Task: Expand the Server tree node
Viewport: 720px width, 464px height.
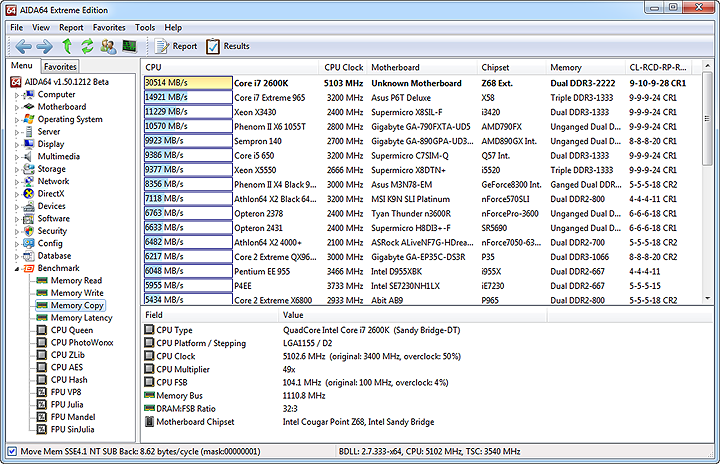Action: [x=17, y=132]
